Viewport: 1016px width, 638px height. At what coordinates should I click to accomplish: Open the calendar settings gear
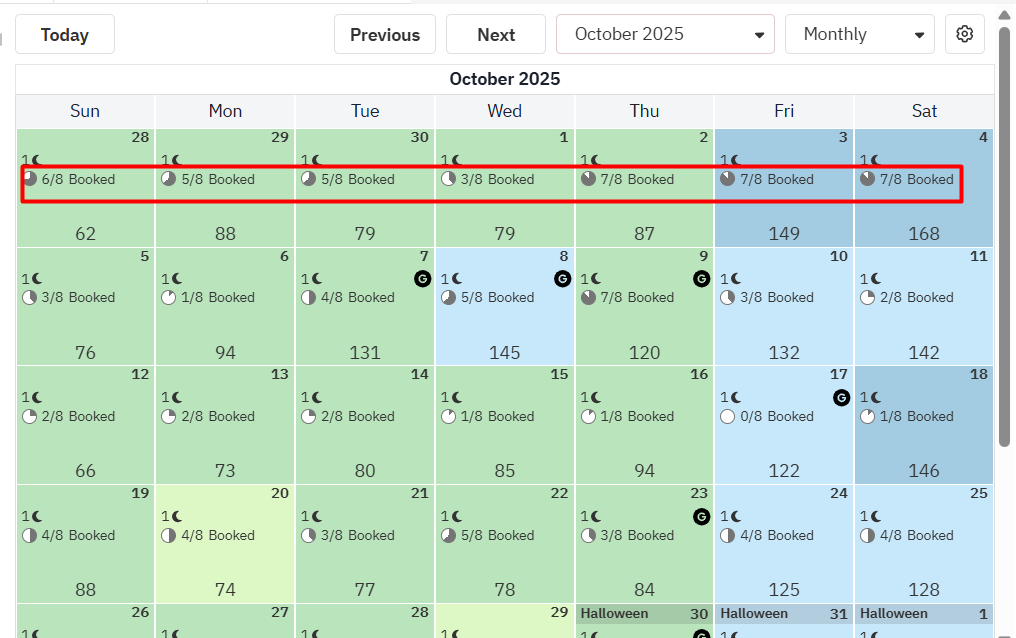coord(964,34)
